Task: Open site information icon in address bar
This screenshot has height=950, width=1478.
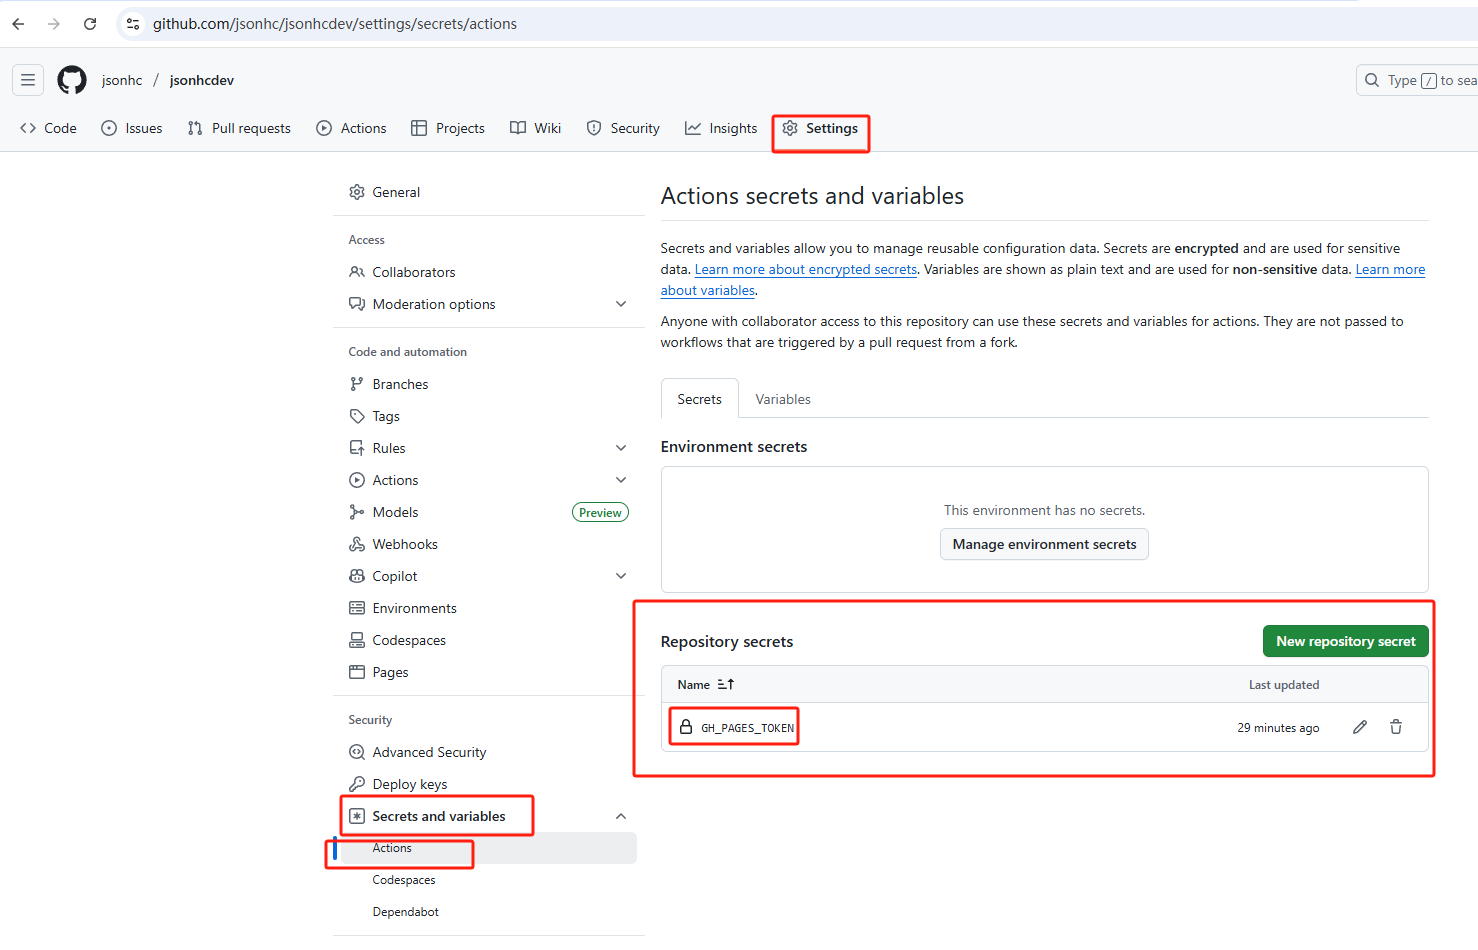Action: point(133,24)
